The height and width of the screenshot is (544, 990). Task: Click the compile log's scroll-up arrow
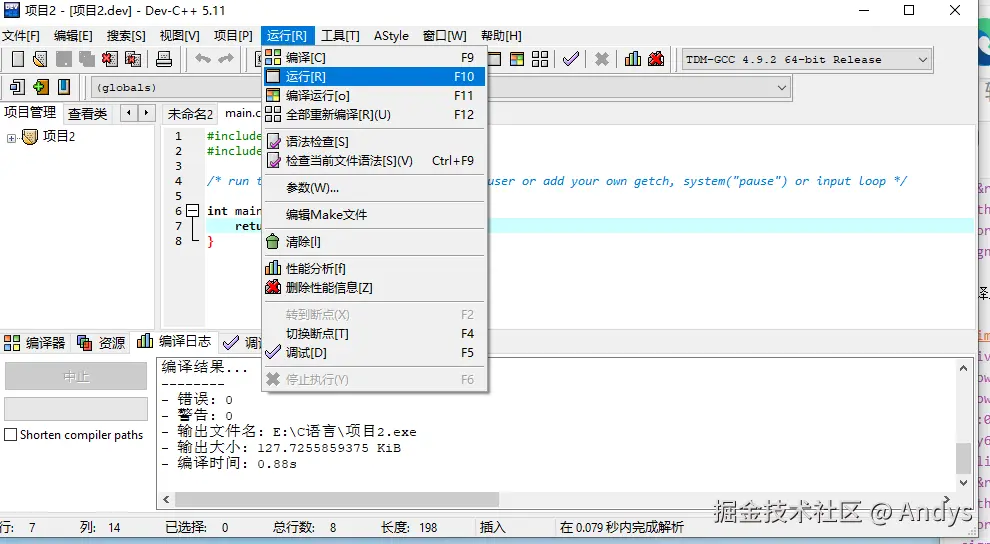pos(963,369)
